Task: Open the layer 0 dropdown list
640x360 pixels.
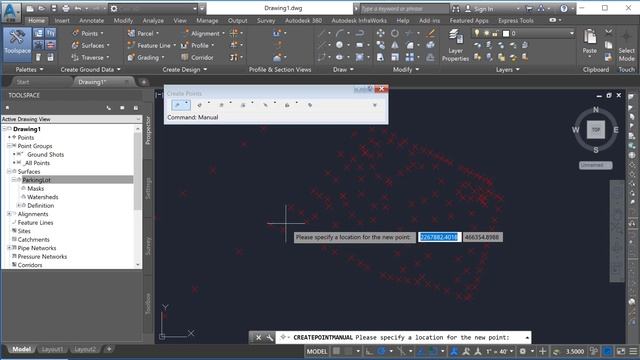Action: tap(571, 33)
